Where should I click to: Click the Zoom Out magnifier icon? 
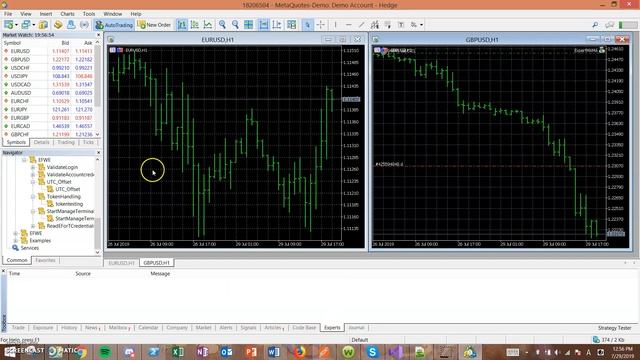[x=235, y=25]
